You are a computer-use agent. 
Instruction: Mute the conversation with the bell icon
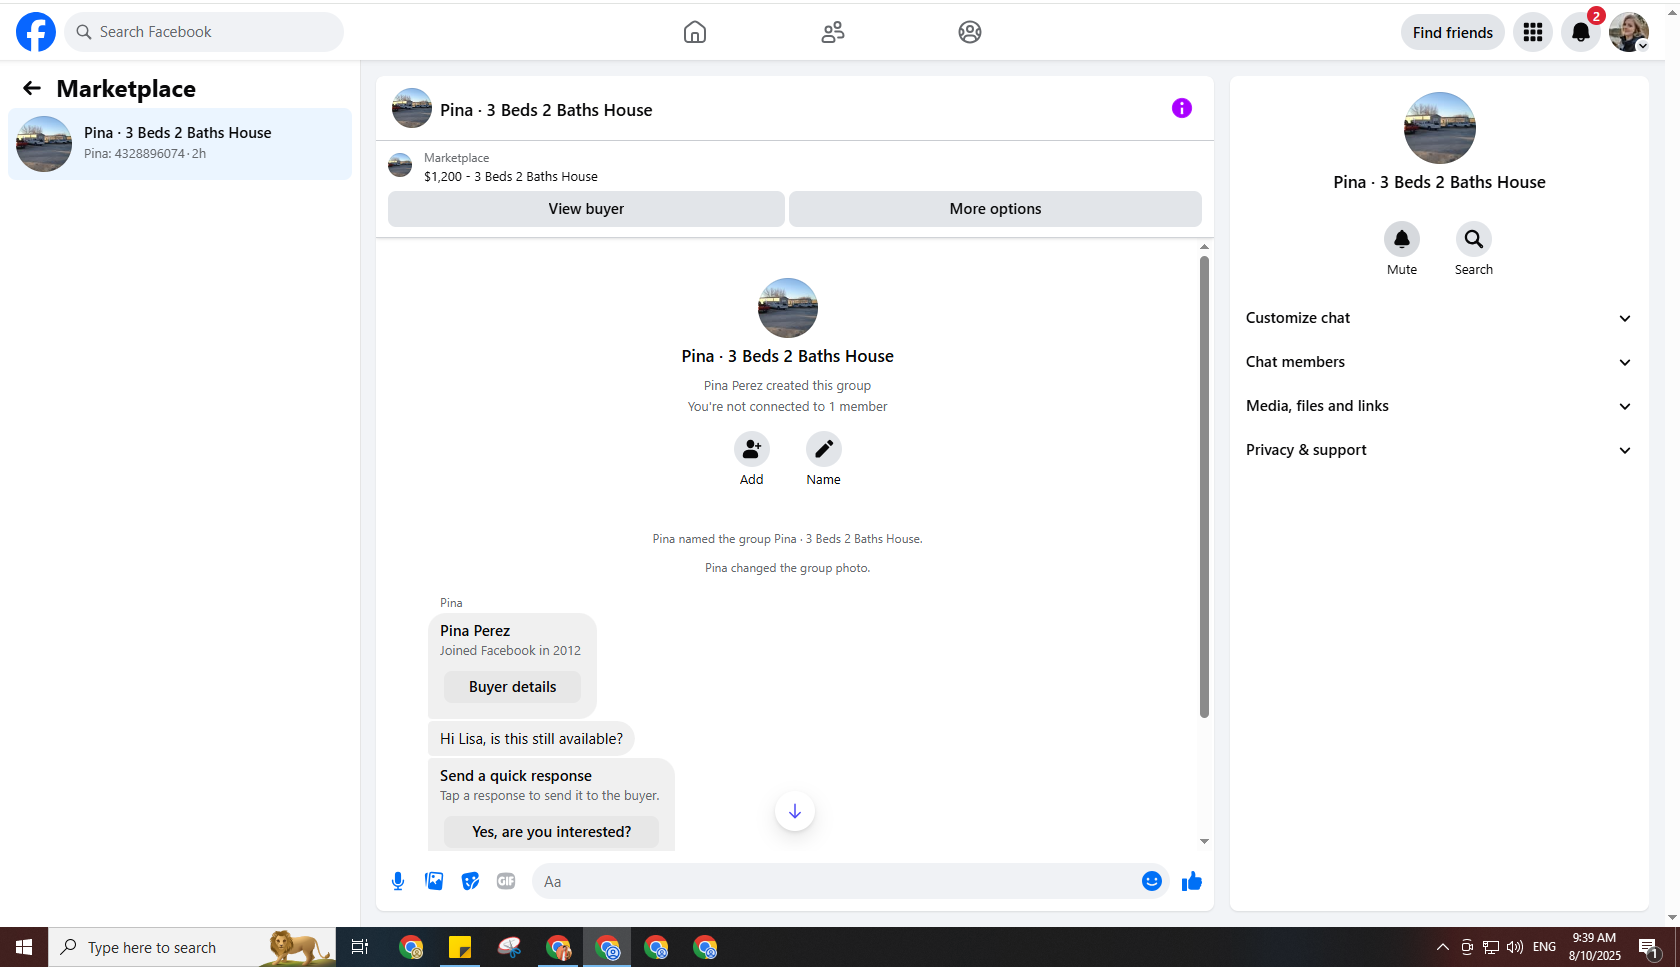point(1402,239)
